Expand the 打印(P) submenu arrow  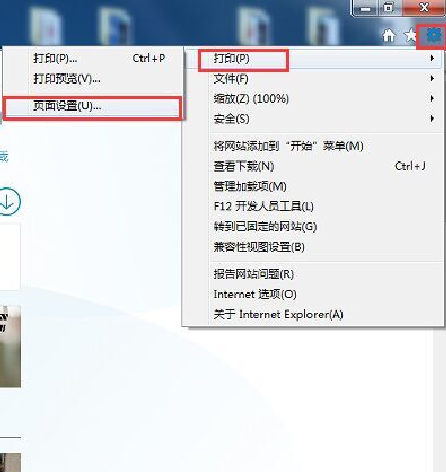[x=432, y=58]
